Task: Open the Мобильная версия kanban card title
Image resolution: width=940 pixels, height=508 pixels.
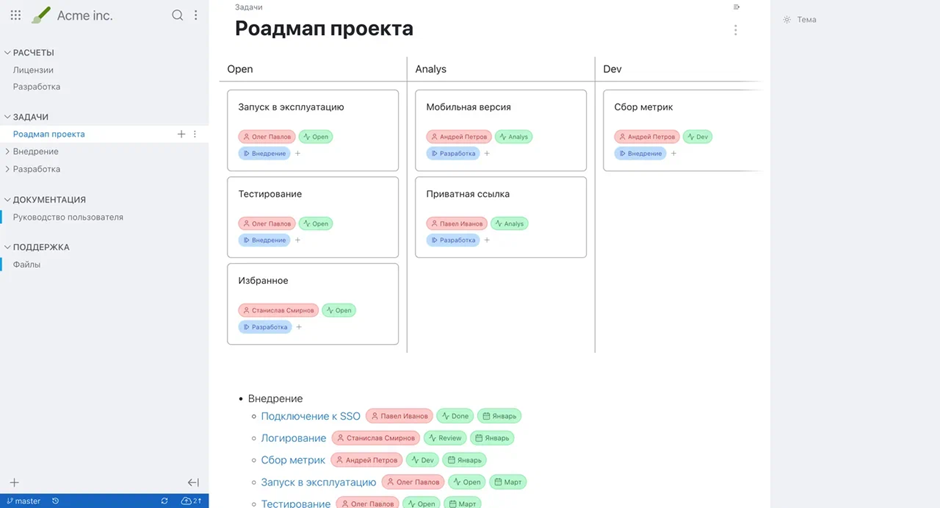Action: 468,107
